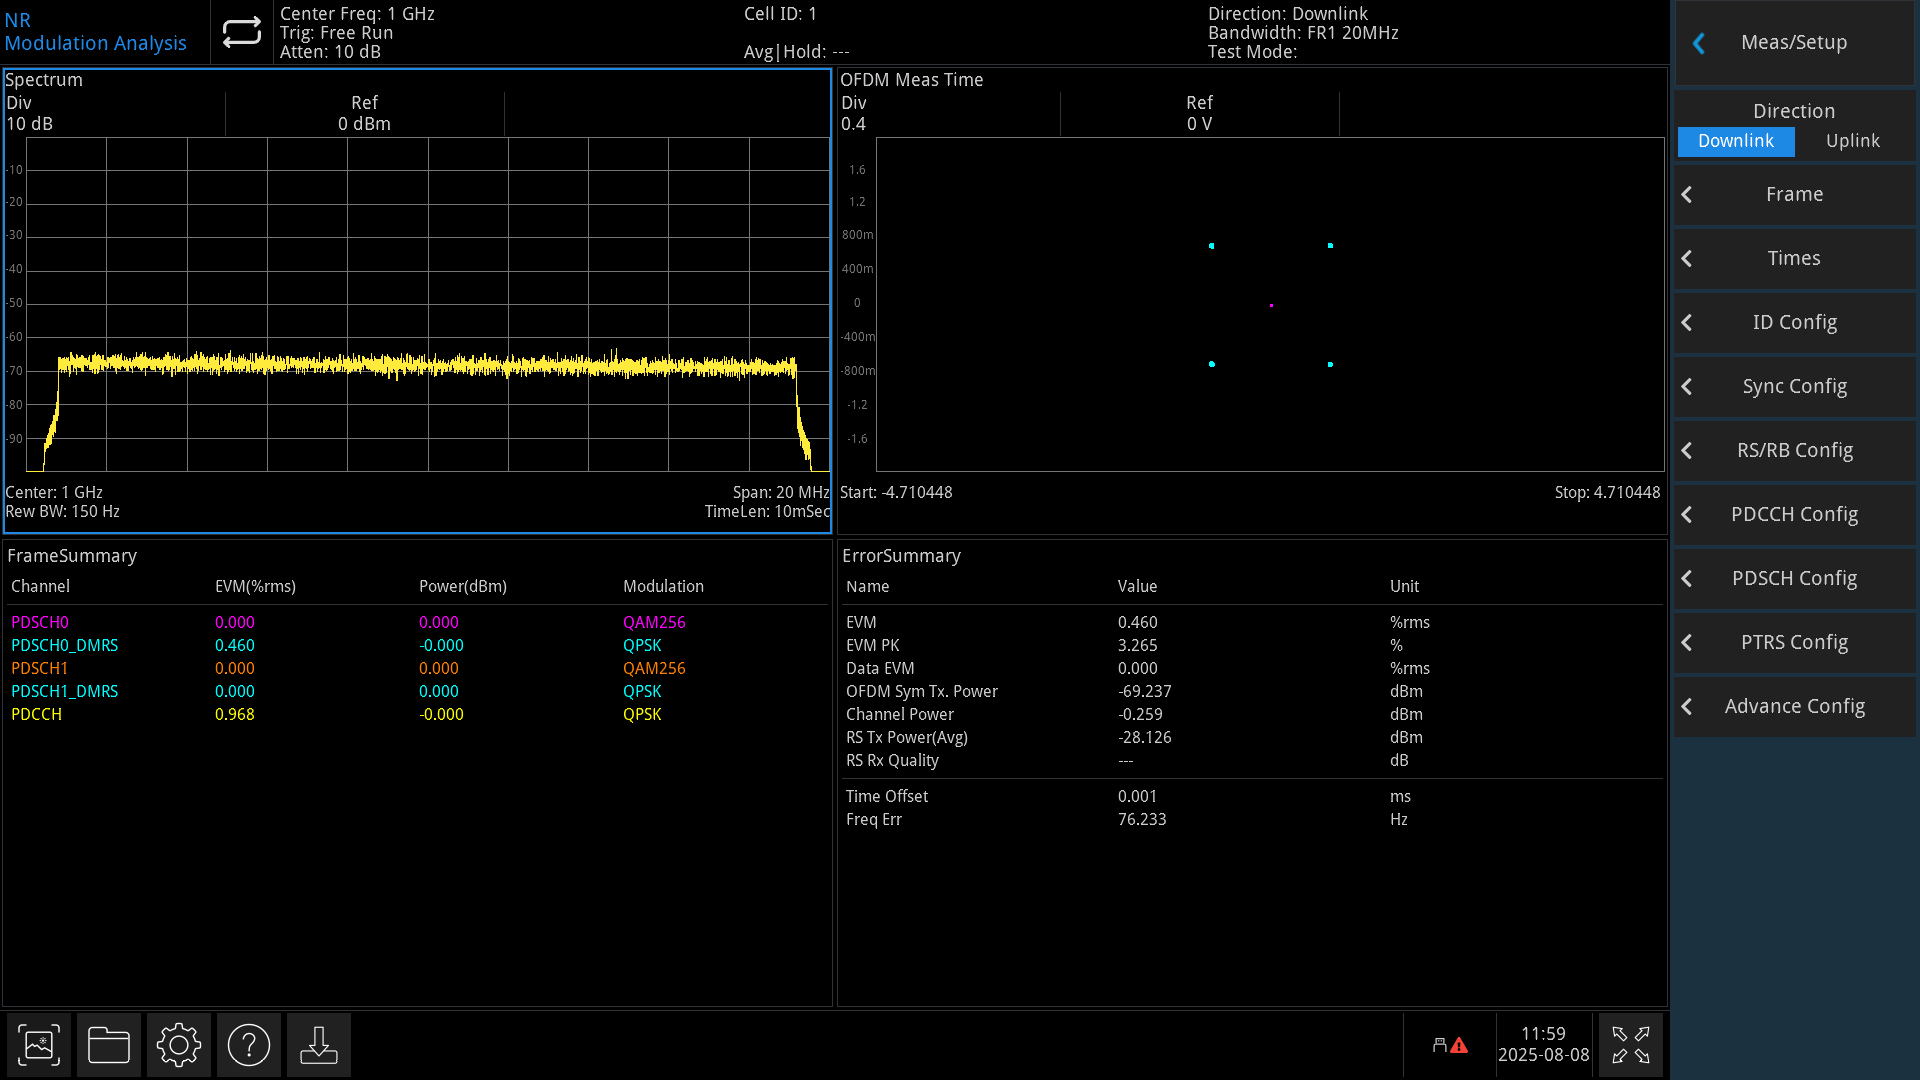Screen dimensions: 1920x1080
Task: Click the fullscreen expand arrows icon
Action: pyautogui.click(x=1630, y=1044)
